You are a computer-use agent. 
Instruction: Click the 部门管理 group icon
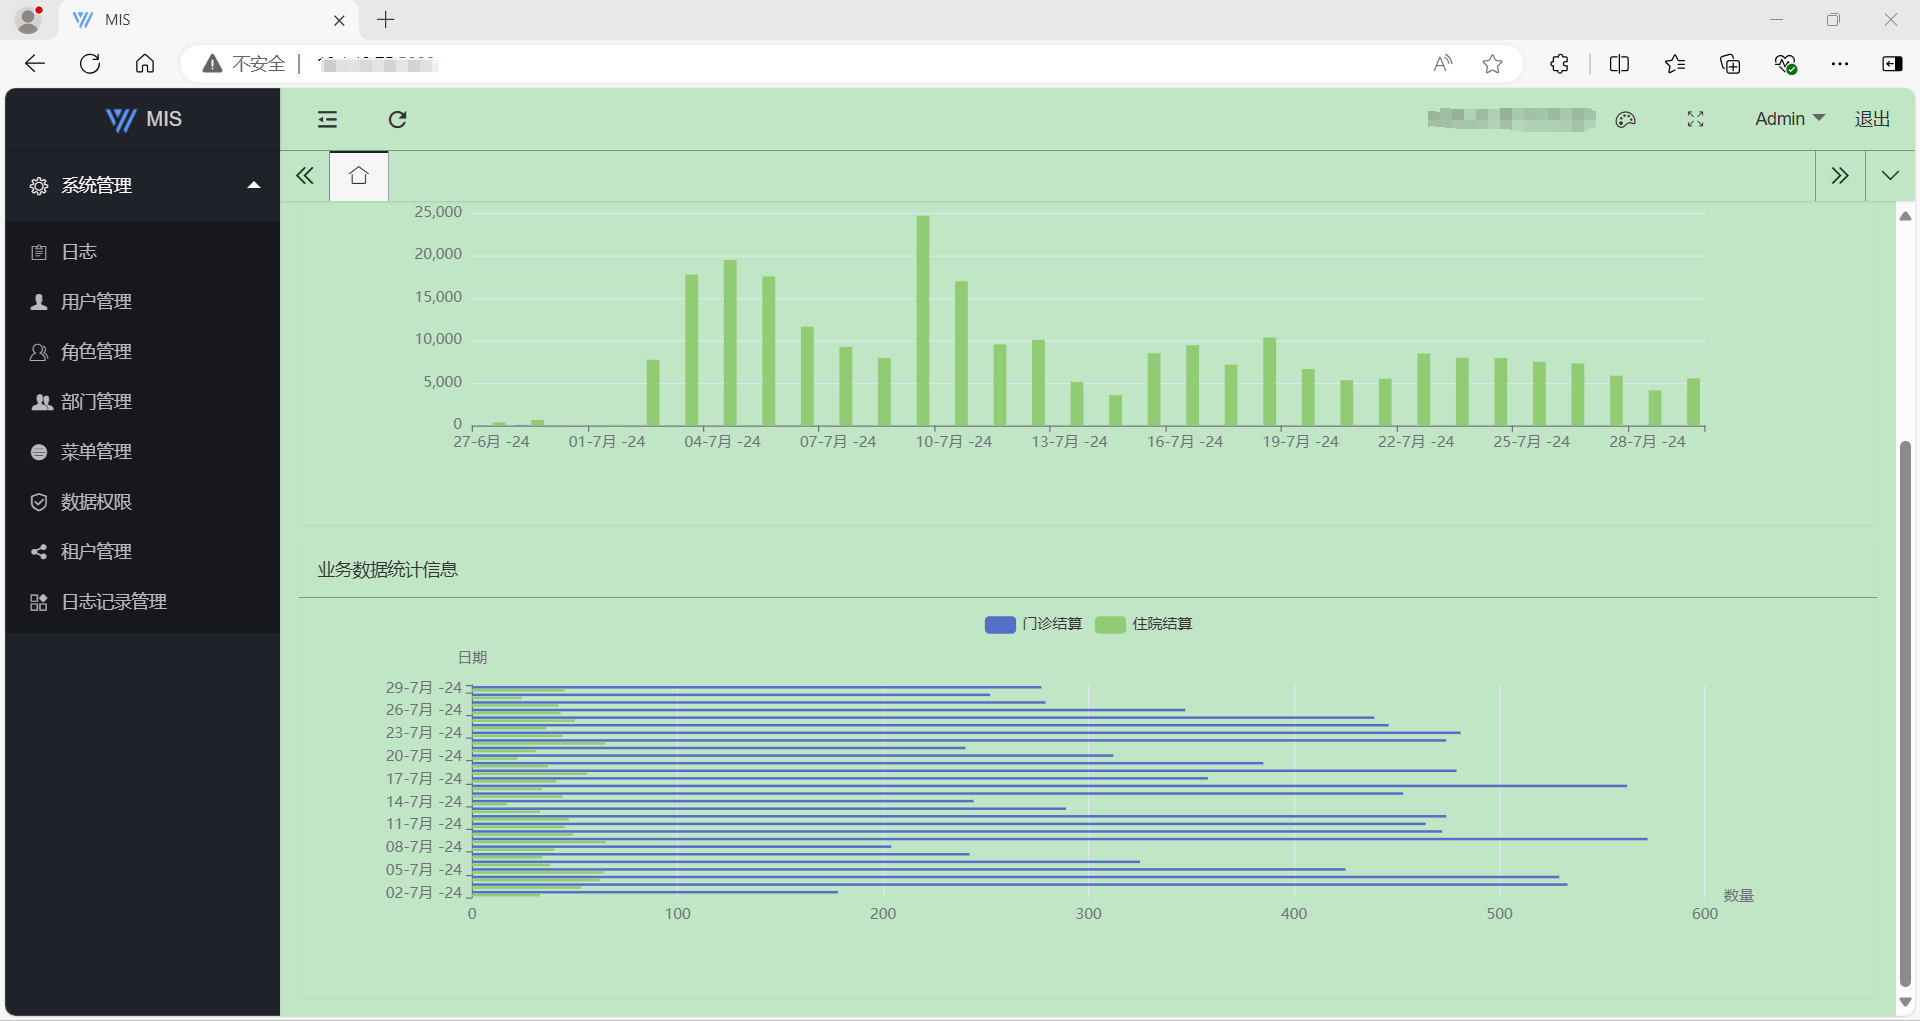[x=41, y=402]
